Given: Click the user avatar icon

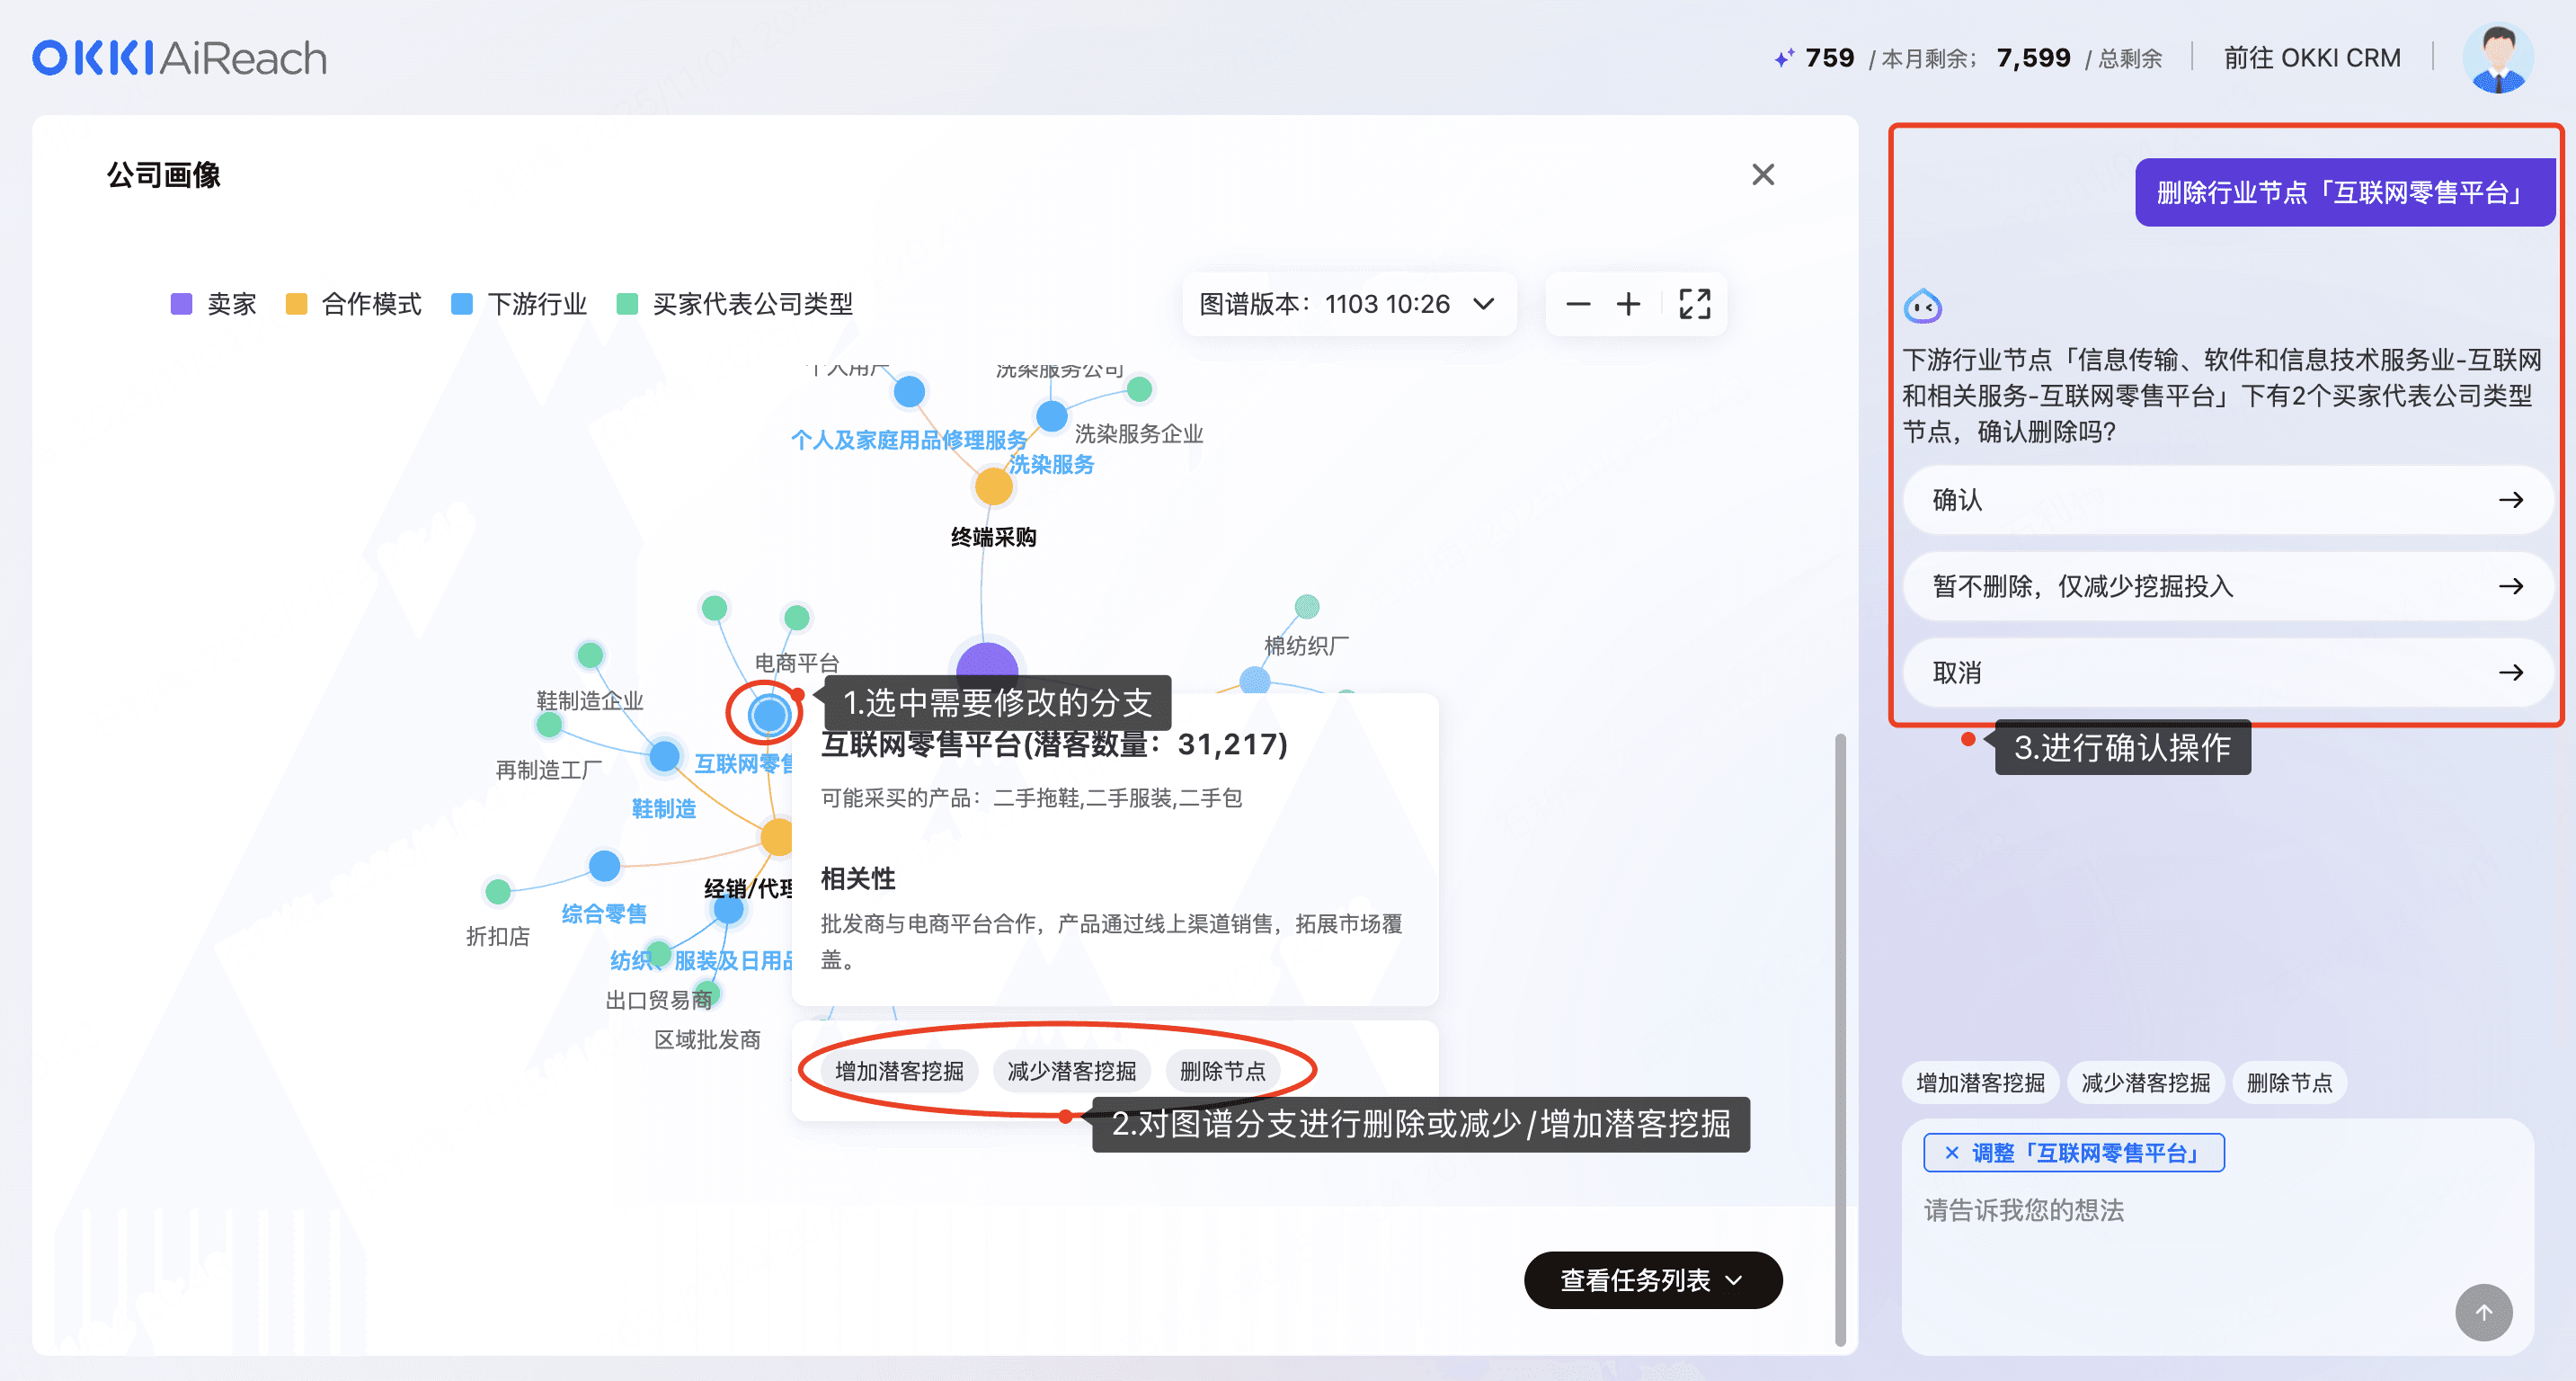Looking at the screenshot, I should click(x=2497, y=58).
